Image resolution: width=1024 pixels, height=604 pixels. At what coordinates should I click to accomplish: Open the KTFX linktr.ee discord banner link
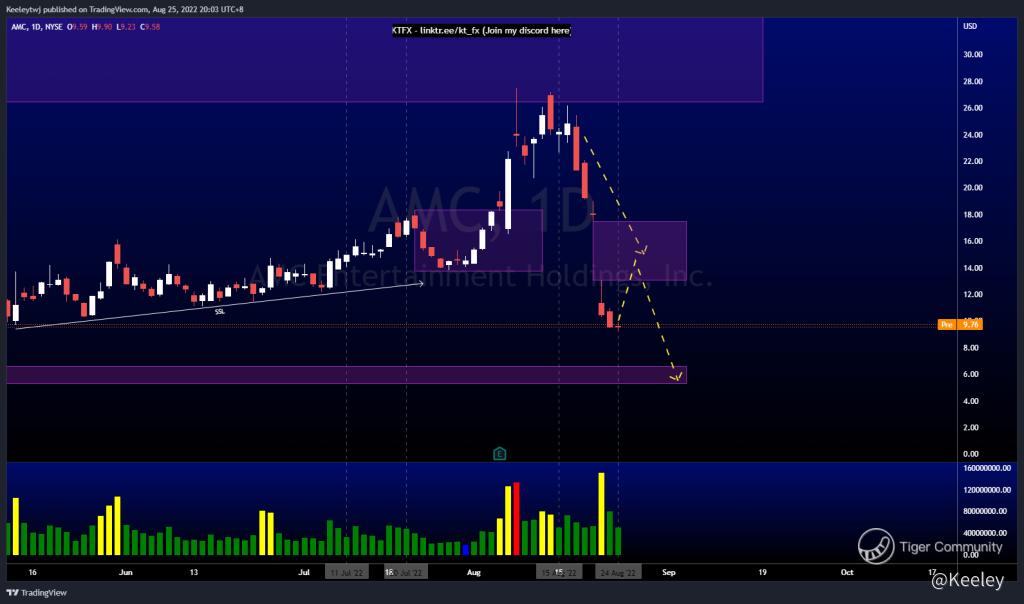(x=481, y=31)
